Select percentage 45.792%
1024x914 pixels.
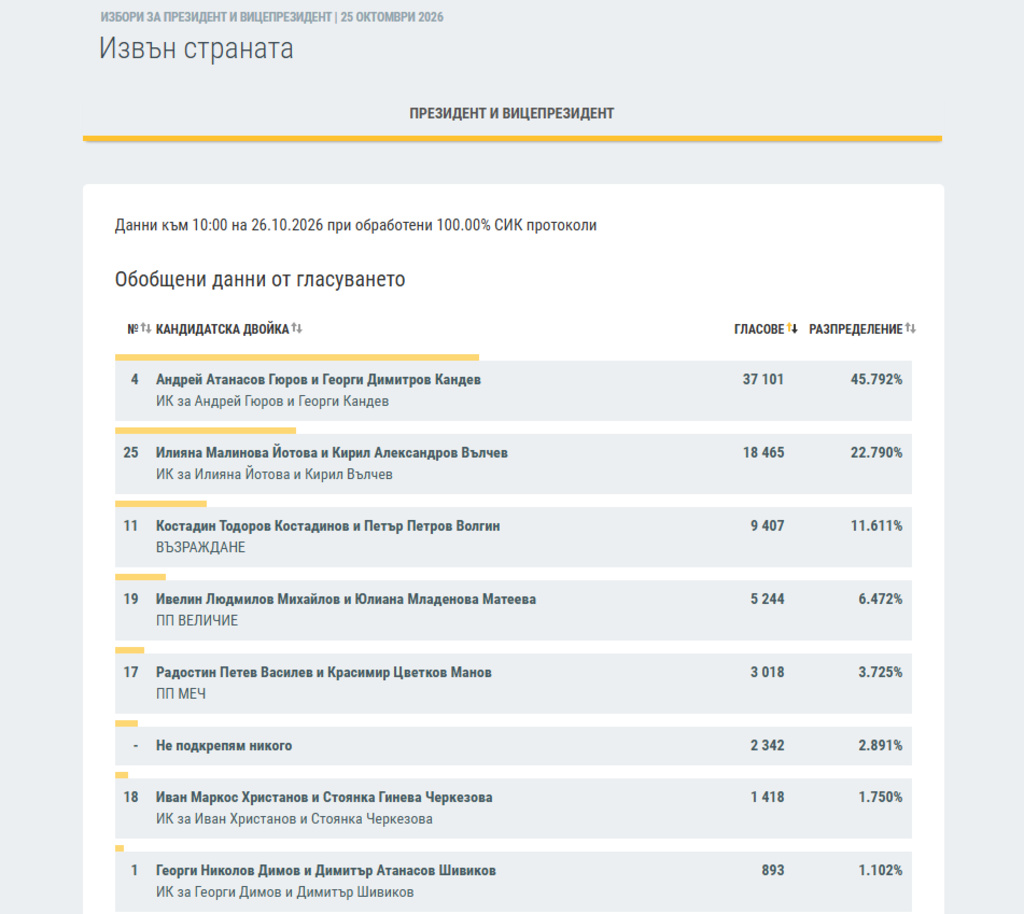click(876, 379)
